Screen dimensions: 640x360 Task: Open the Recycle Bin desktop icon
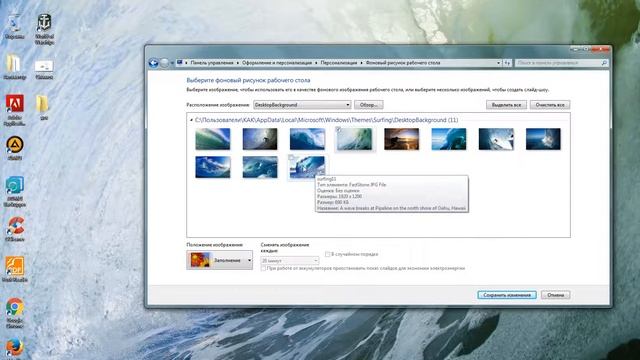(14, 25)
